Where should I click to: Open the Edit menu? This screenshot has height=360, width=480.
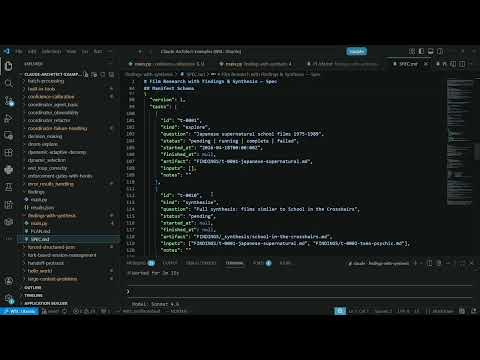[32, 51]
